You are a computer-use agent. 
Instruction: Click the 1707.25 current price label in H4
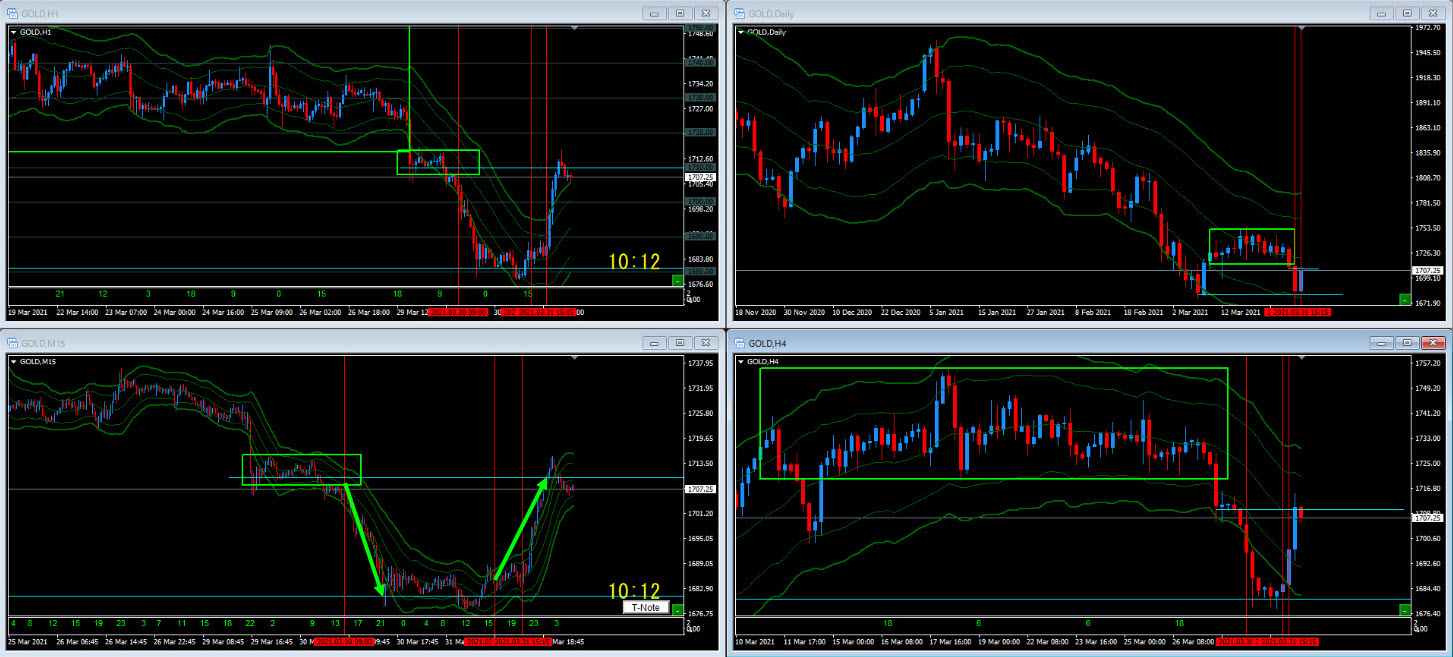pyautogui.click(x=1427, y=518)
